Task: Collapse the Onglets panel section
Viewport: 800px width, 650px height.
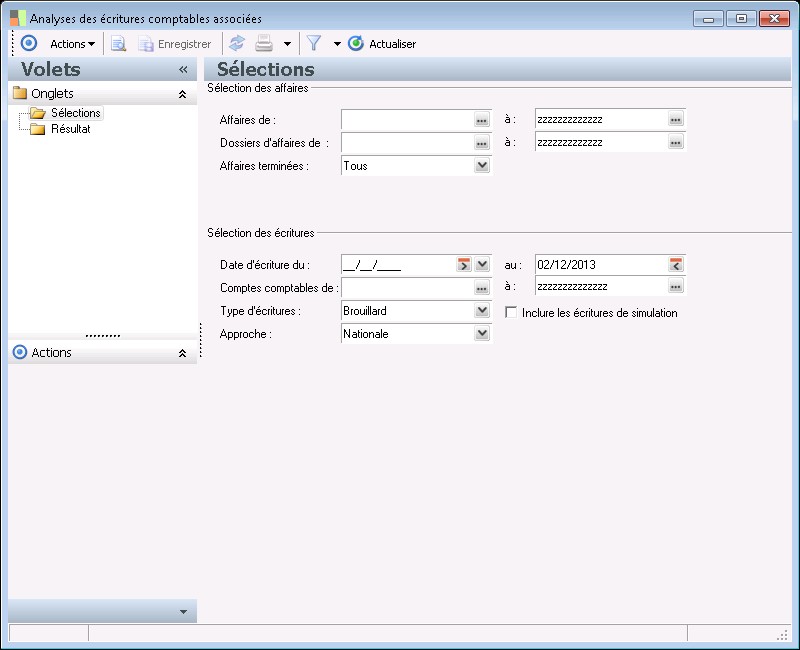Action: coord(182,94)
